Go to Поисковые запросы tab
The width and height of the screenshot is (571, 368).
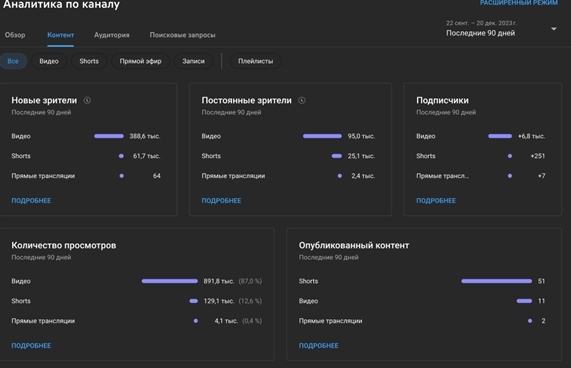point(182,35)
